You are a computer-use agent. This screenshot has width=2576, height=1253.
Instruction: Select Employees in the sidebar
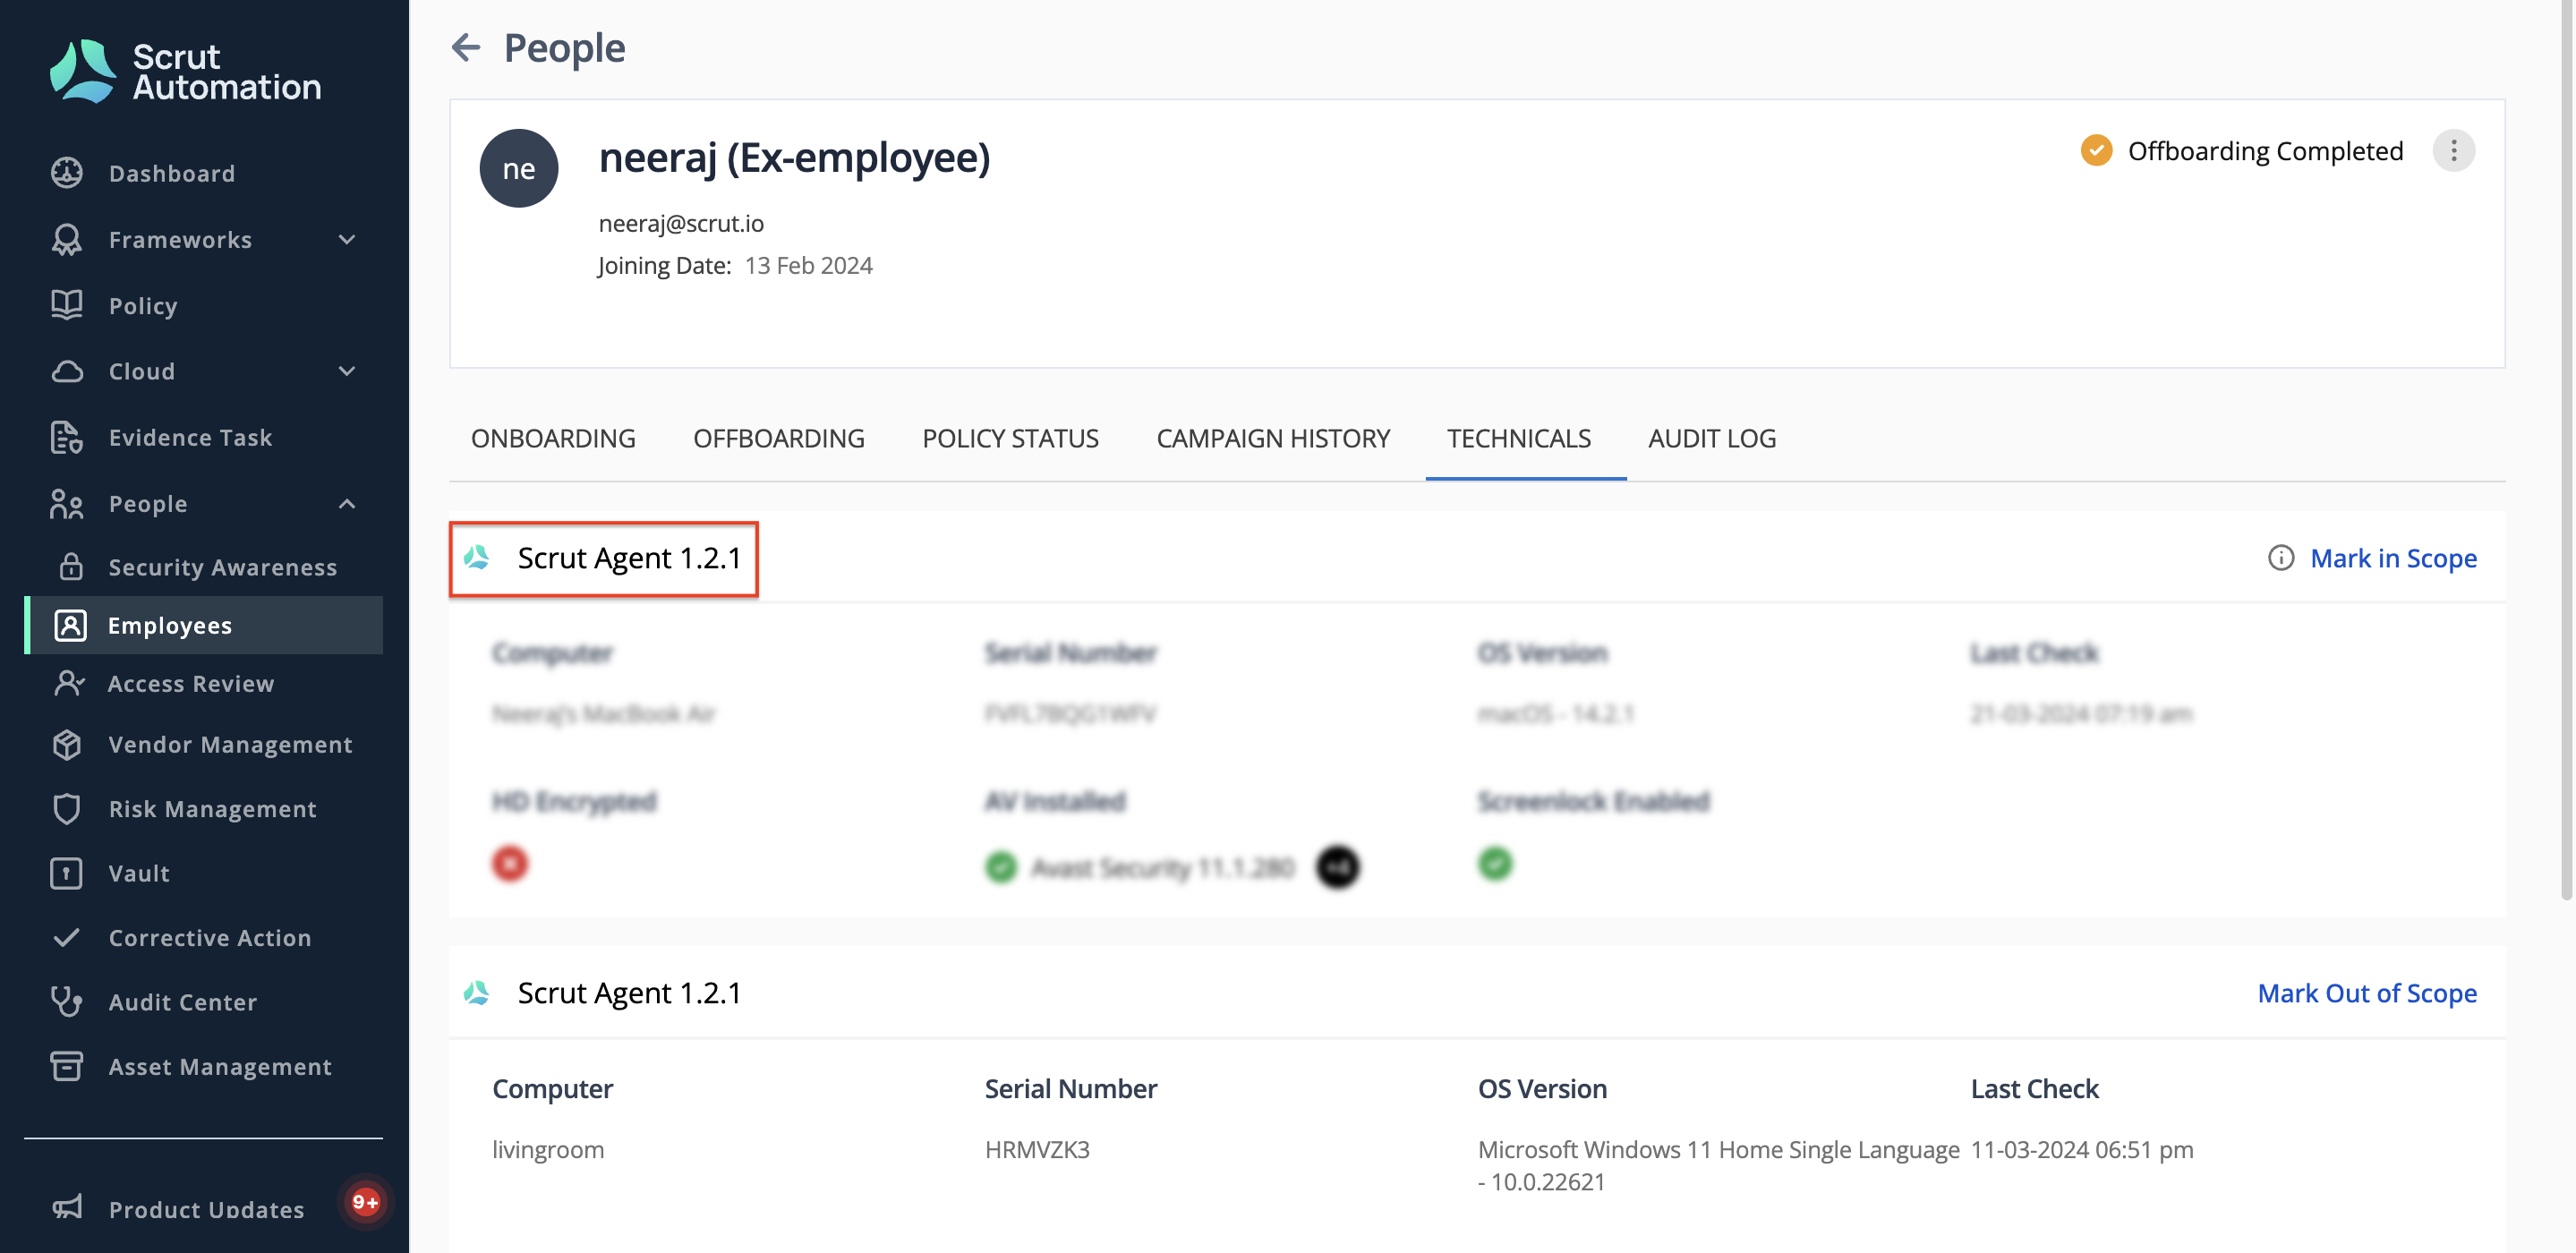pyautogui.click(x=203, y=625)
